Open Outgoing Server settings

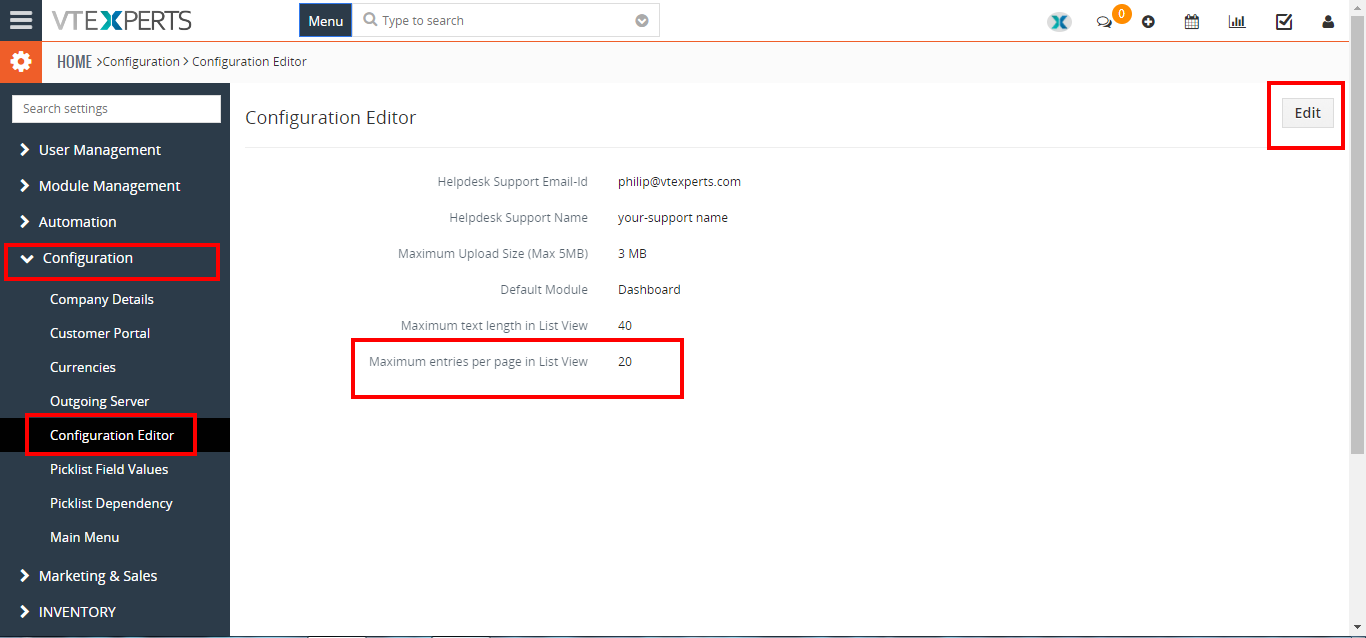tap(99, 401)
